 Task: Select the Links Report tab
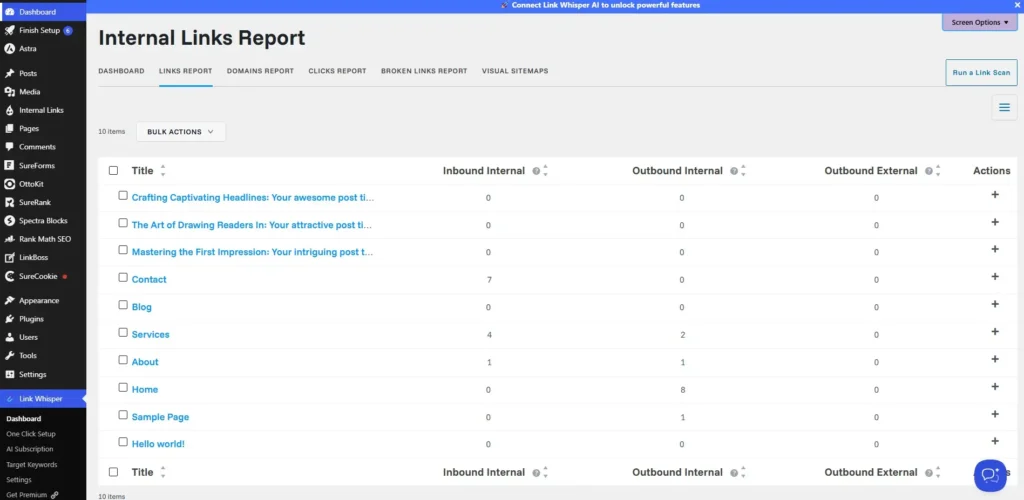pyautogui.click(x=185, y=70)
